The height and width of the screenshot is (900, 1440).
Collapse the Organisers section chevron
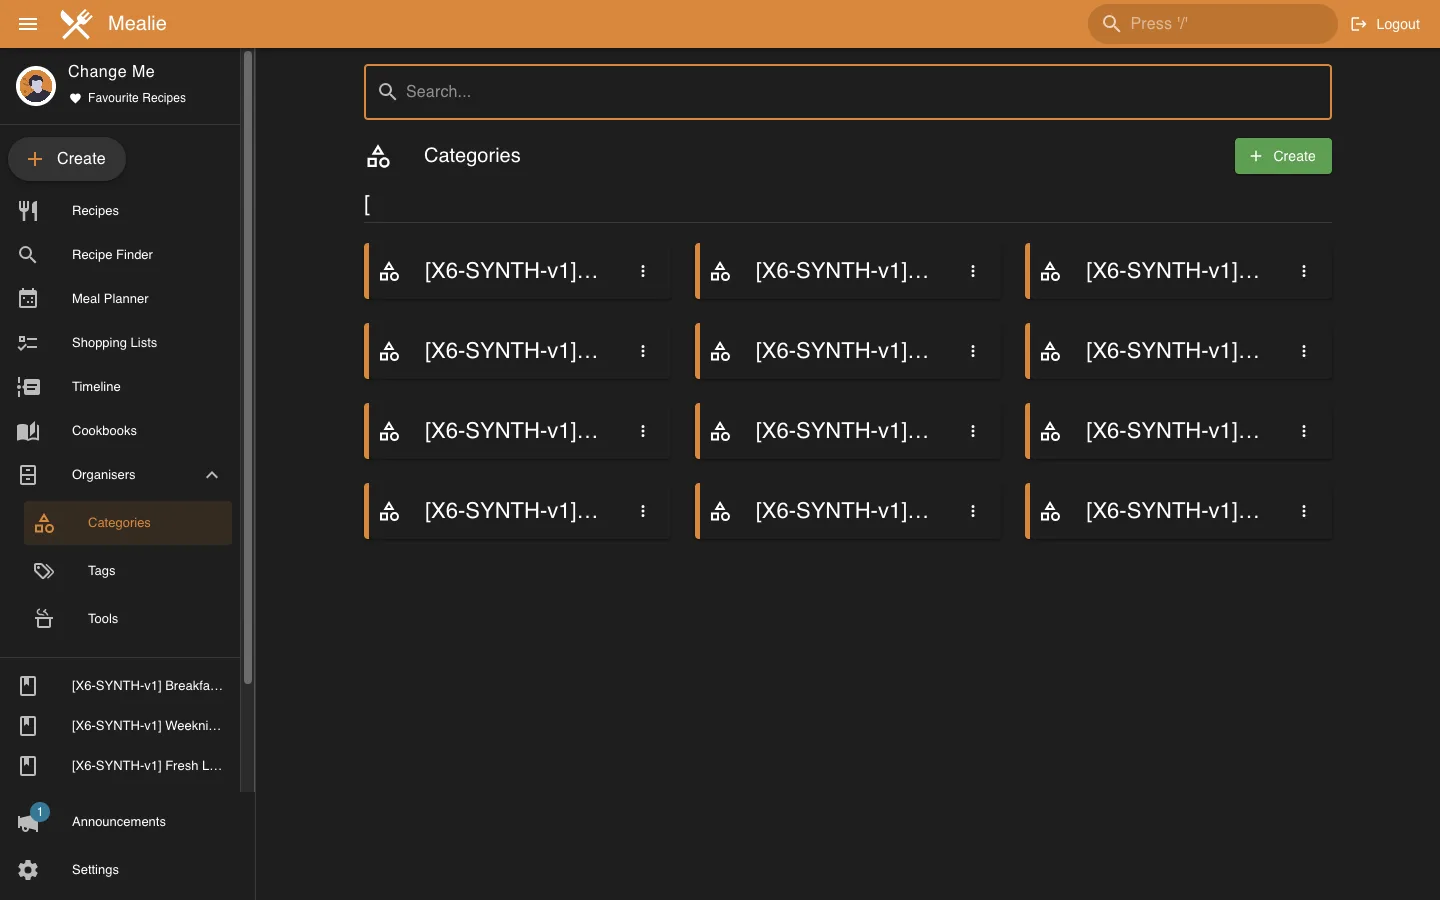[x=212, y=475]
